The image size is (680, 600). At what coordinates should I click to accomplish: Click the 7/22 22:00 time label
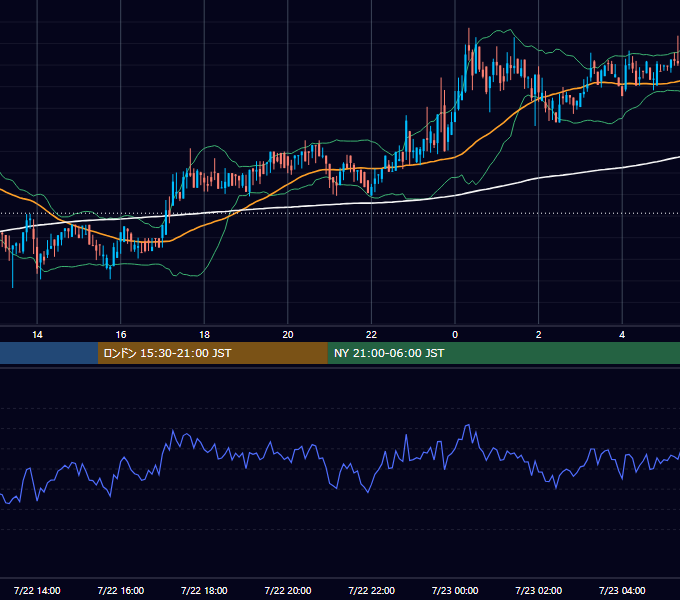(x=372, y=590)
